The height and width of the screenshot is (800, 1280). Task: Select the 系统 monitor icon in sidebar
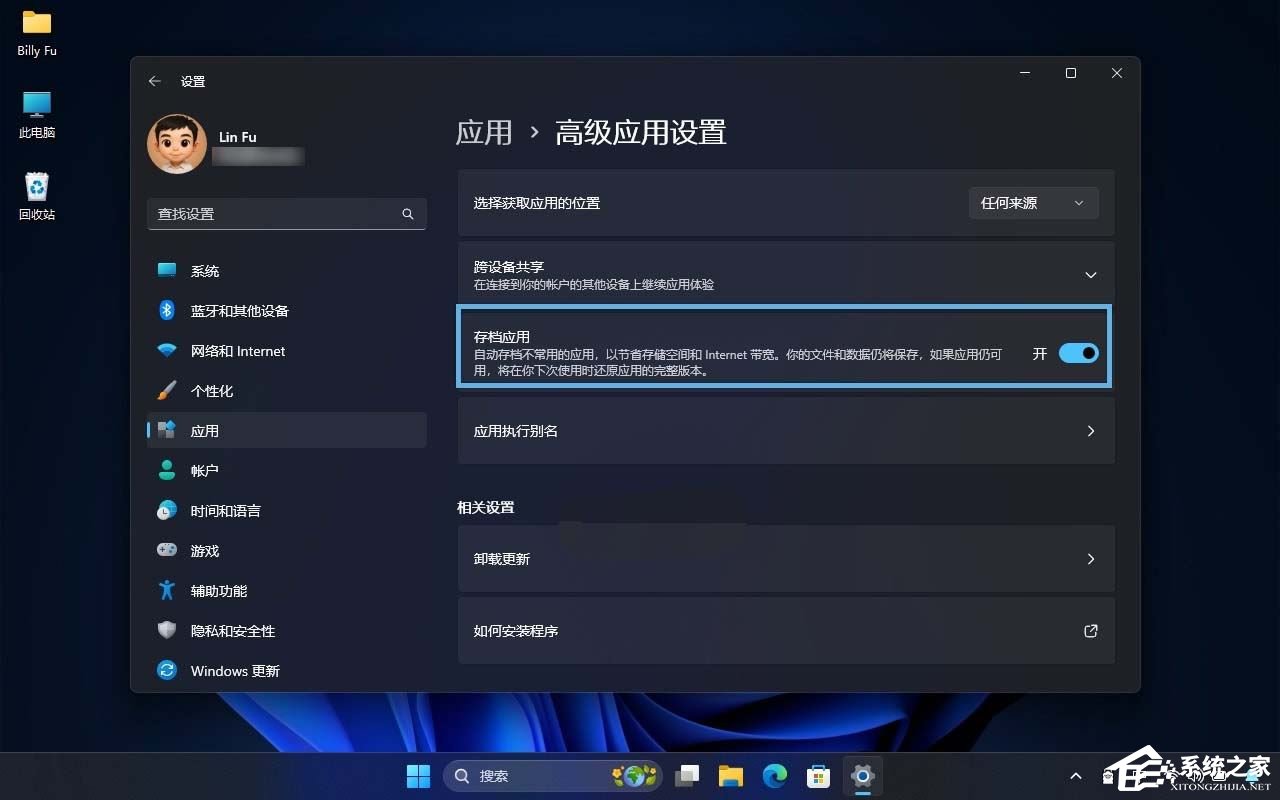point(166,270)
